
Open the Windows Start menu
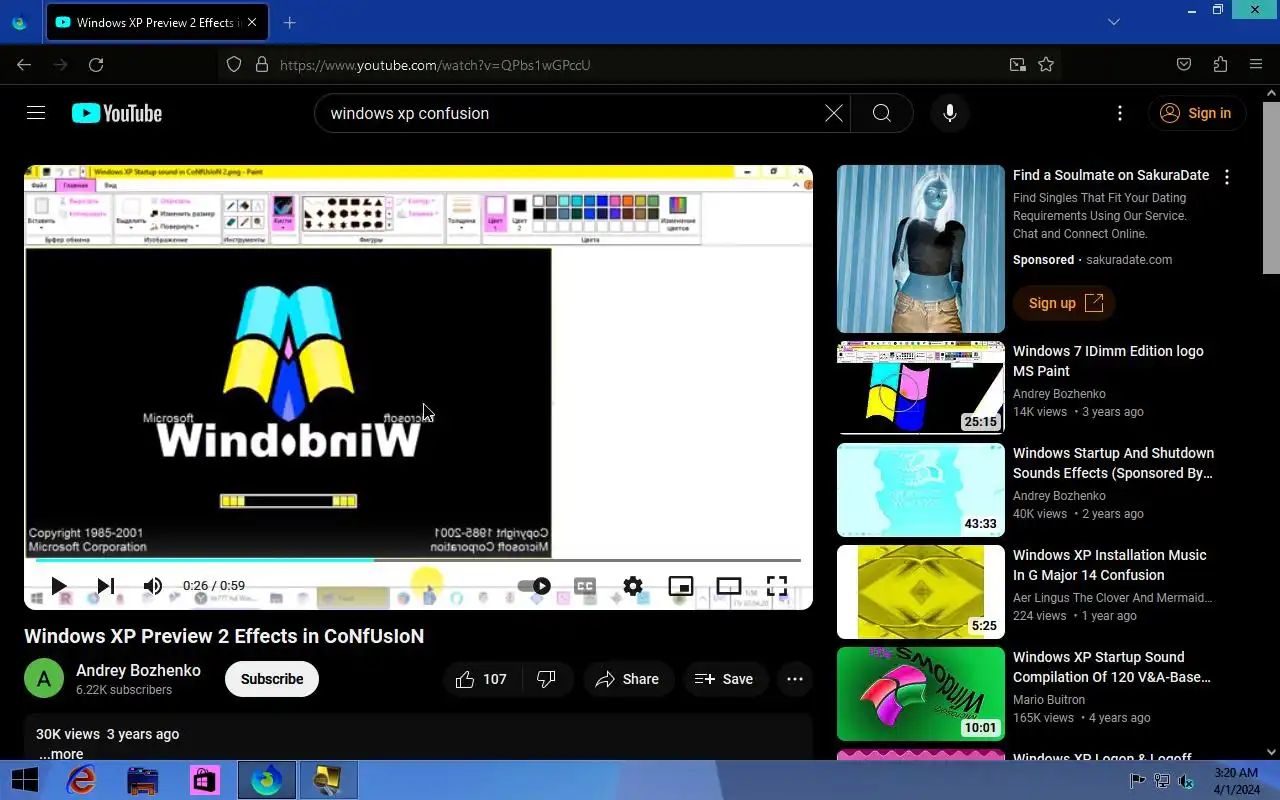[x=24, y=780]
